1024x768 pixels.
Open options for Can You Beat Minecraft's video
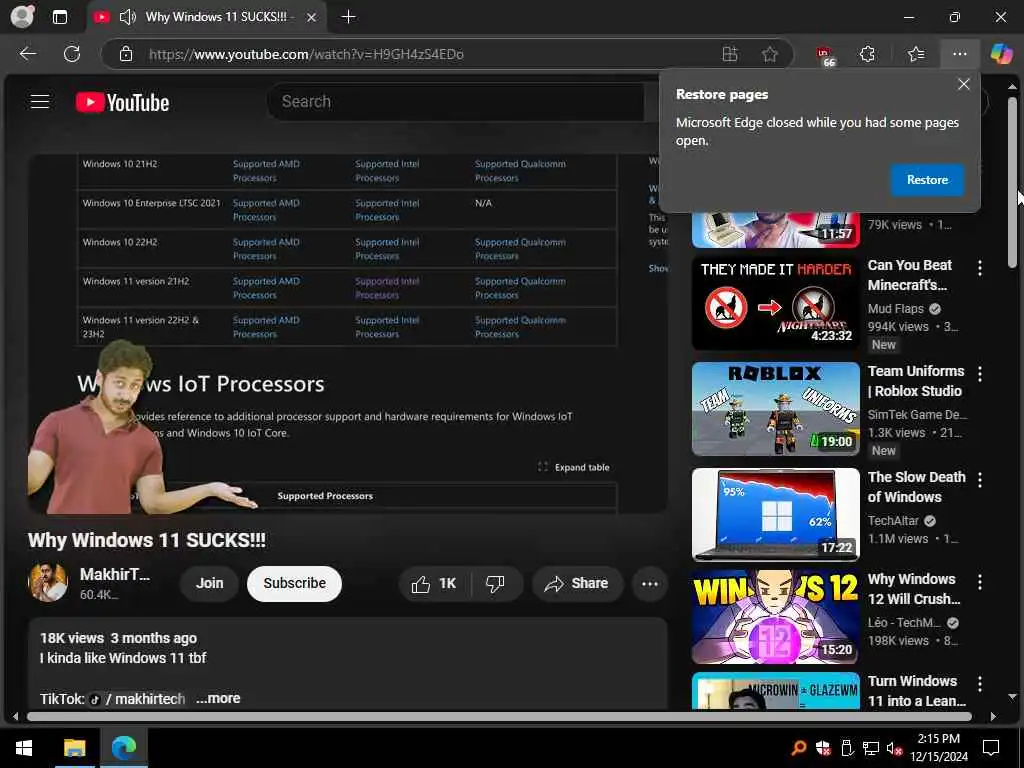coord(980,268)
